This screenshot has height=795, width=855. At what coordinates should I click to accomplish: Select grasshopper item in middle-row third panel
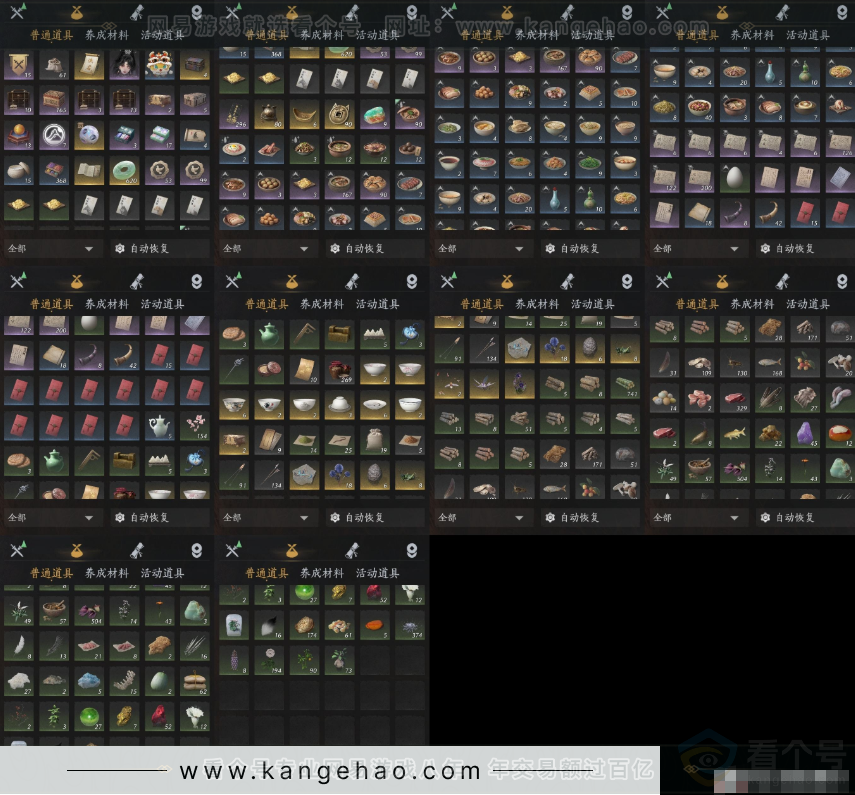(625, 348)
